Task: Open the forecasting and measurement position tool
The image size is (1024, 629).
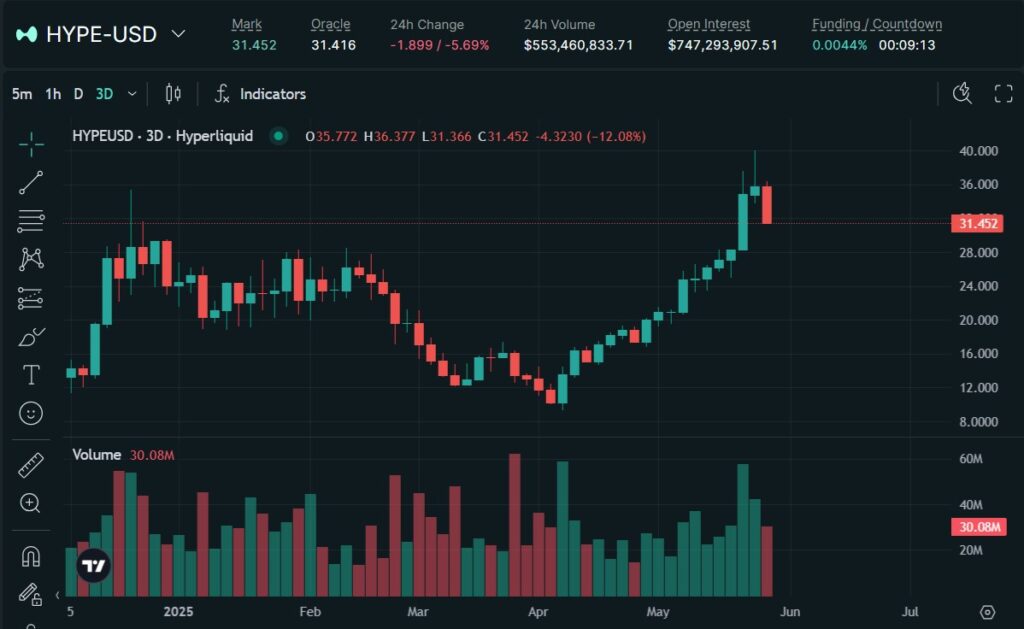Action: [31, 298]
